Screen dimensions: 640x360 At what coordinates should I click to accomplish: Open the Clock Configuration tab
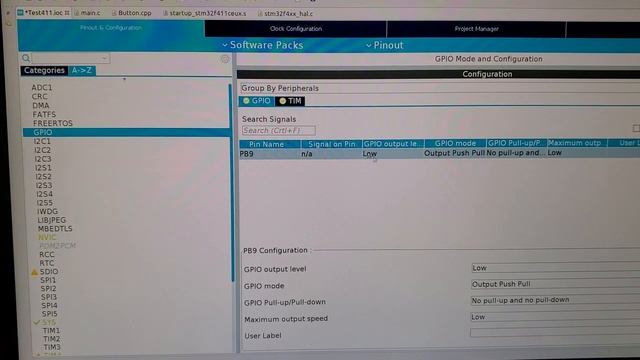click(x=296, y=29)
